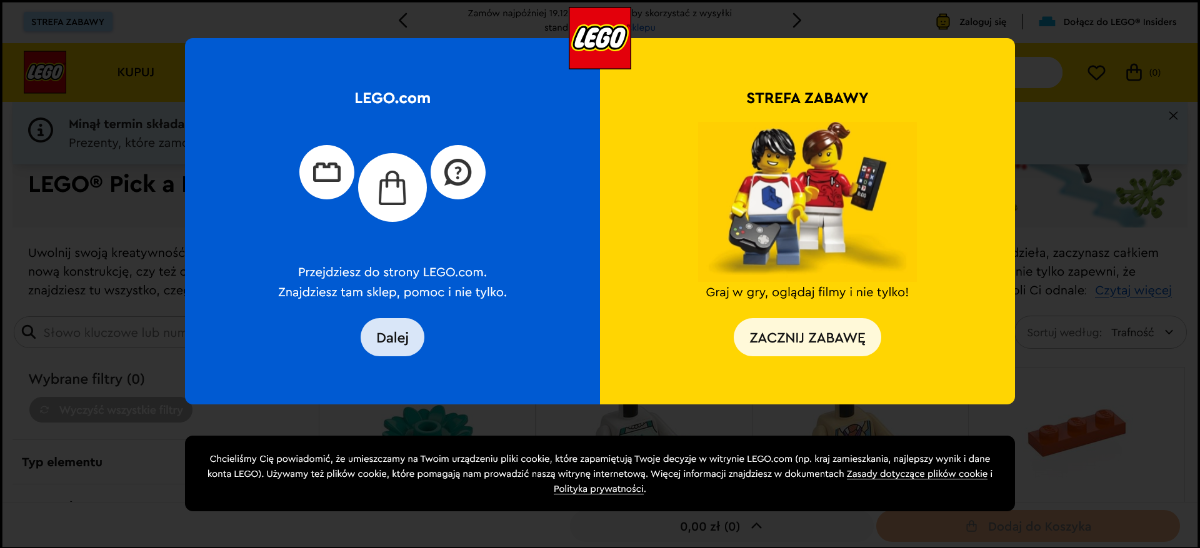Screen dimensions: 1200x548
Task: Click the brick icon in blue panel
Action: (x=327, y=172)
